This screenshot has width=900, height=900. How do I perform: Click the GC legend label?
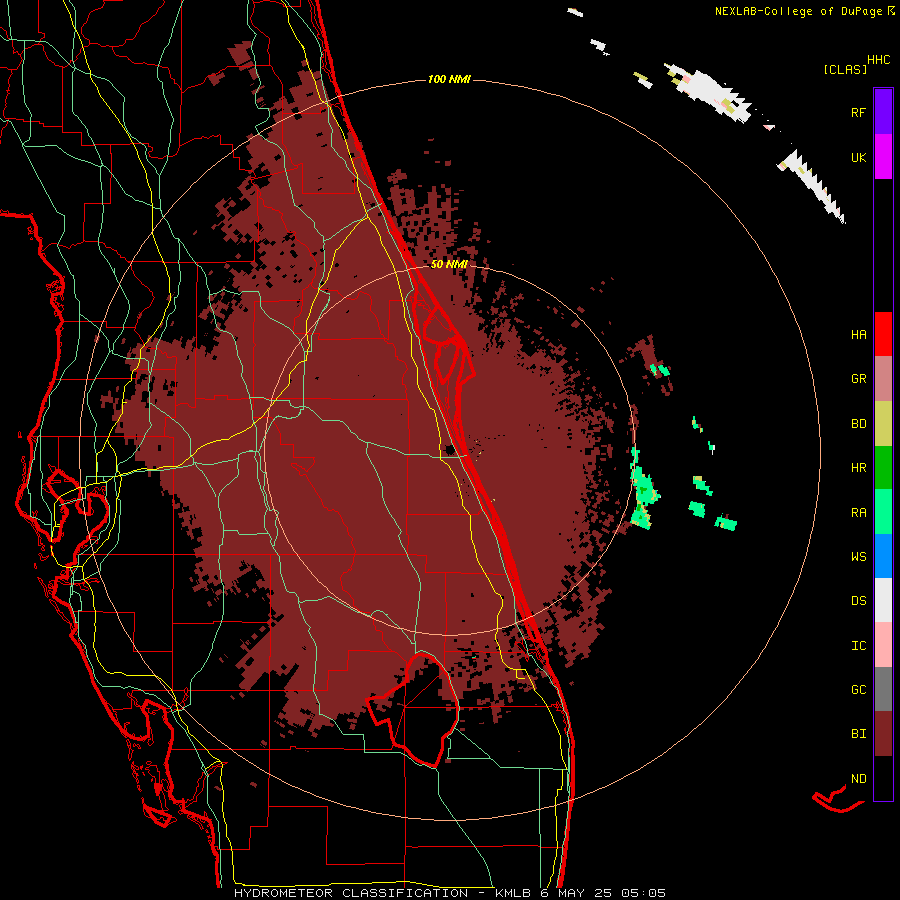tap(858, 690)
